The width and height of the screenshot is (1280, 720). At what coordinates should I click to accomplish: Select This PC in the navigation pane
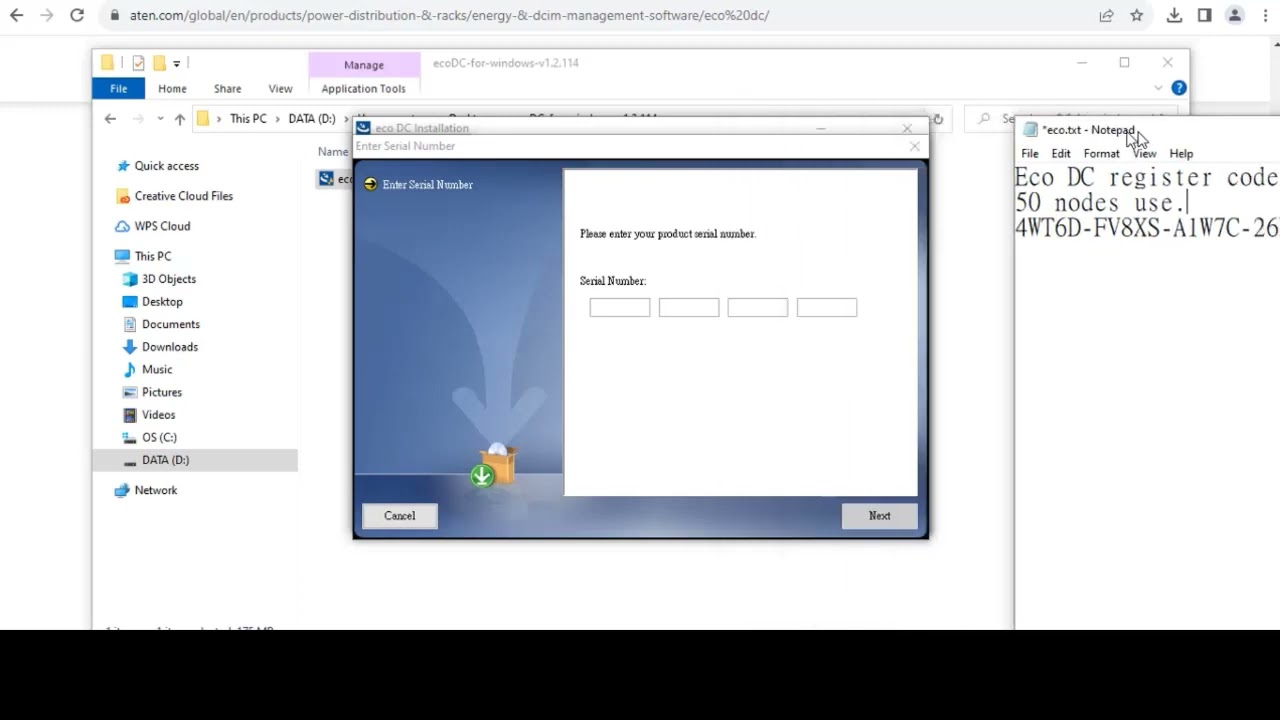click(152, 256)
